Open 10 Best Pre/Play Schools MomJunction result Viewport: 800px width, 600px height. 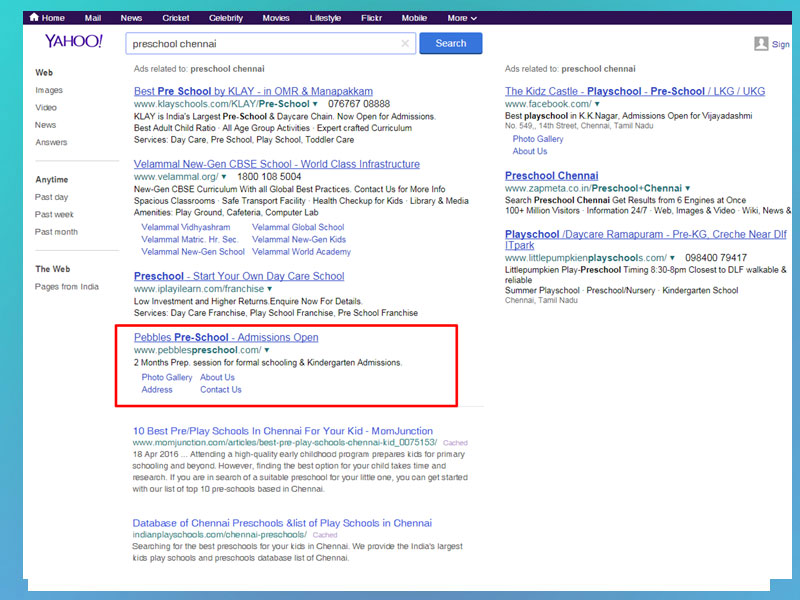[x=283, y=431]
